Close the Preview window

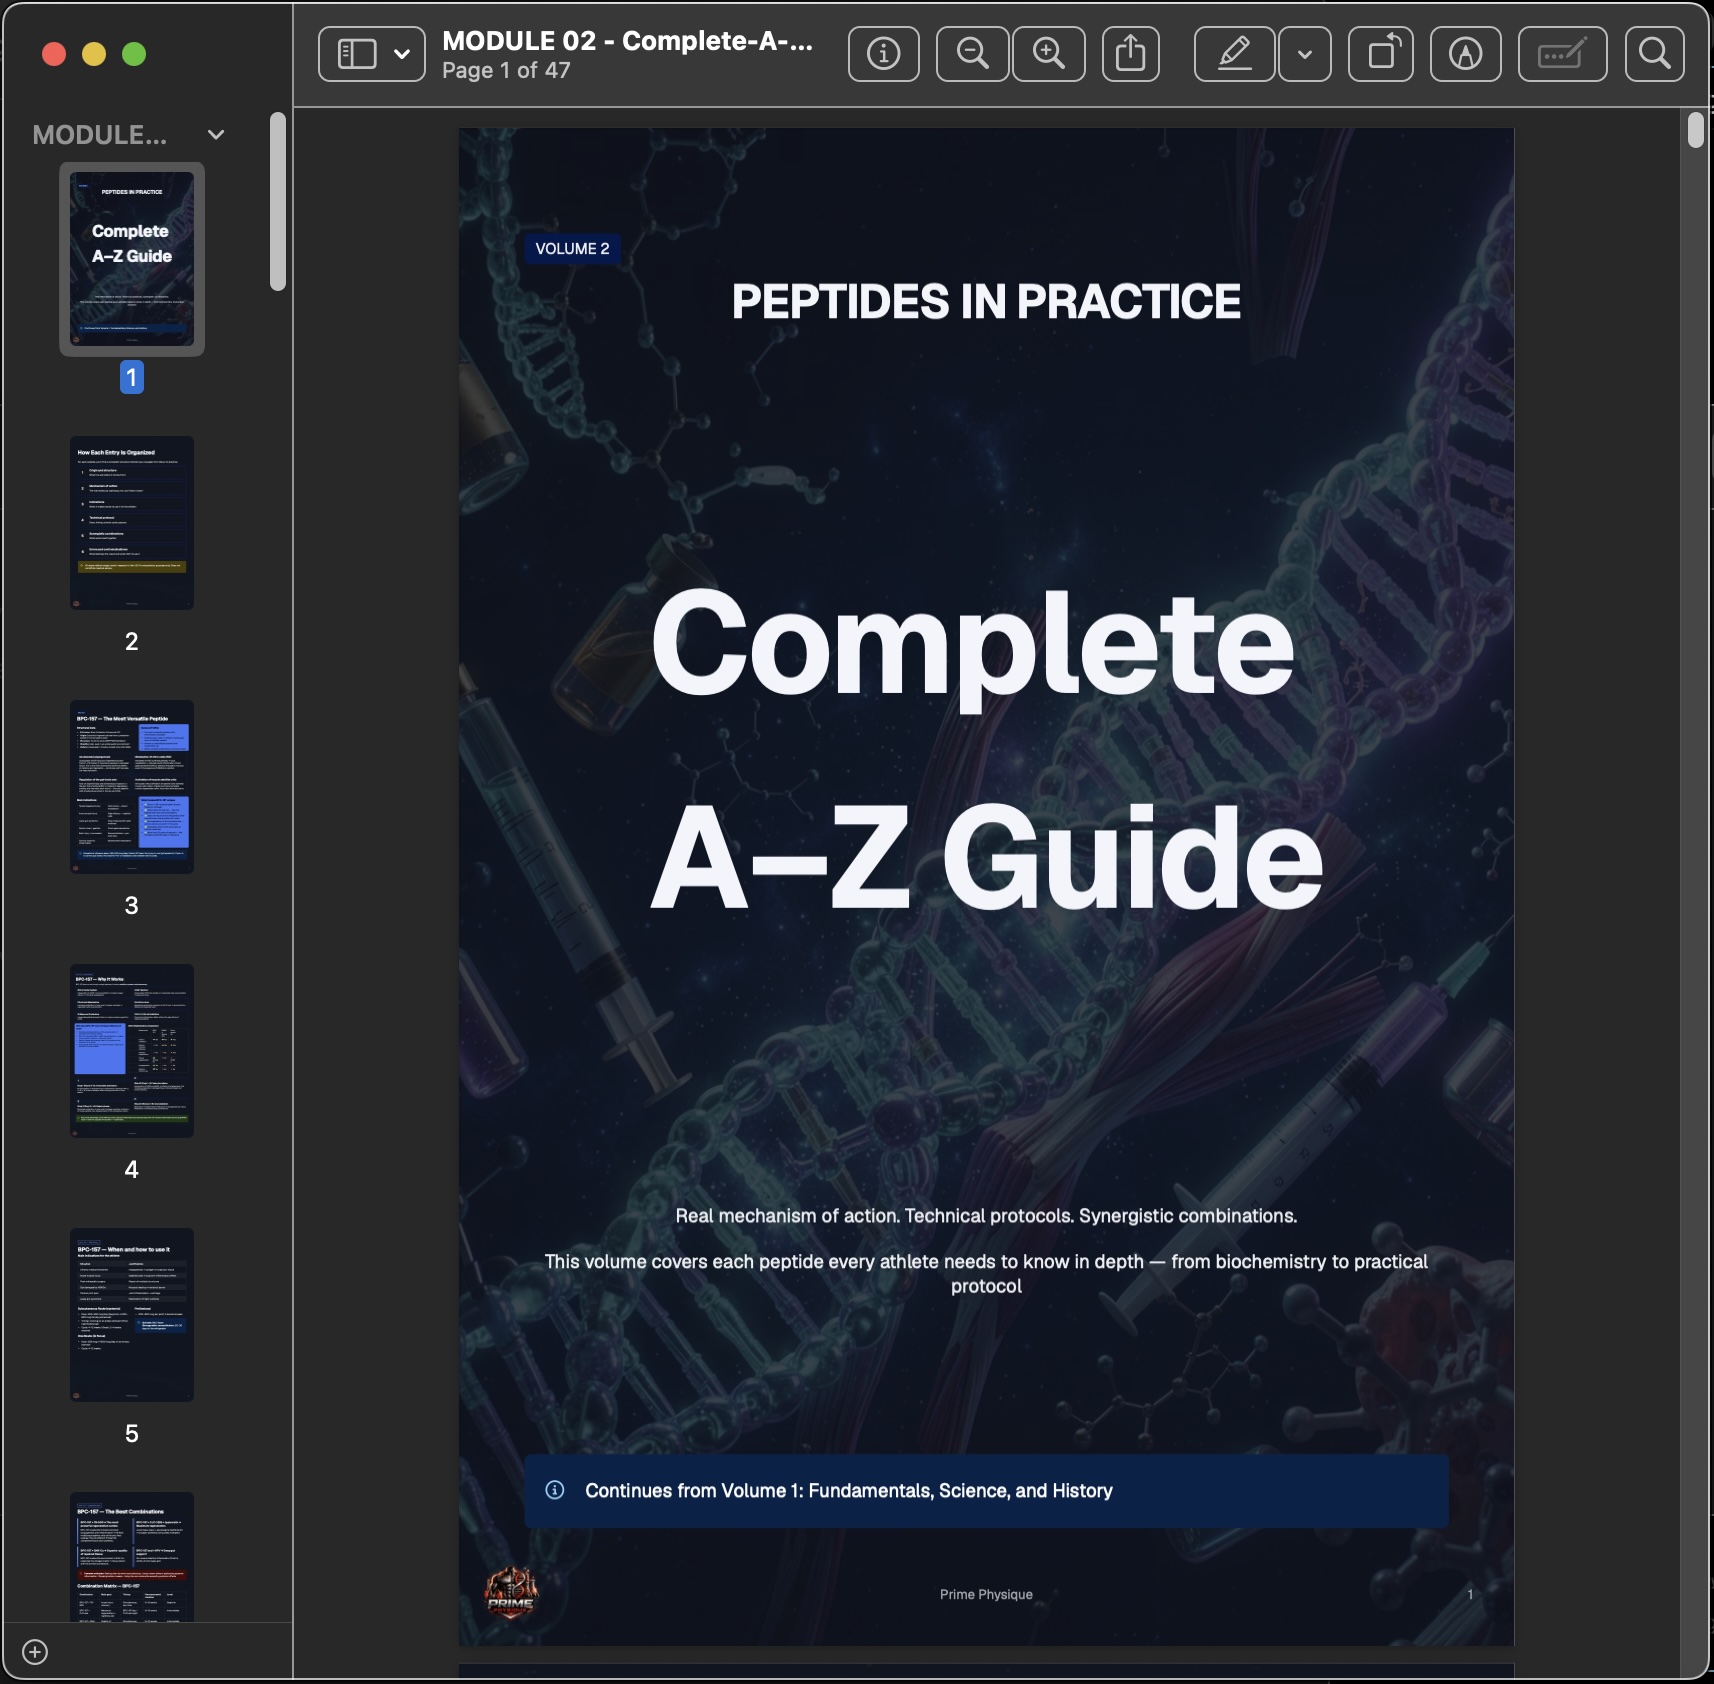[x=54, y=54]
